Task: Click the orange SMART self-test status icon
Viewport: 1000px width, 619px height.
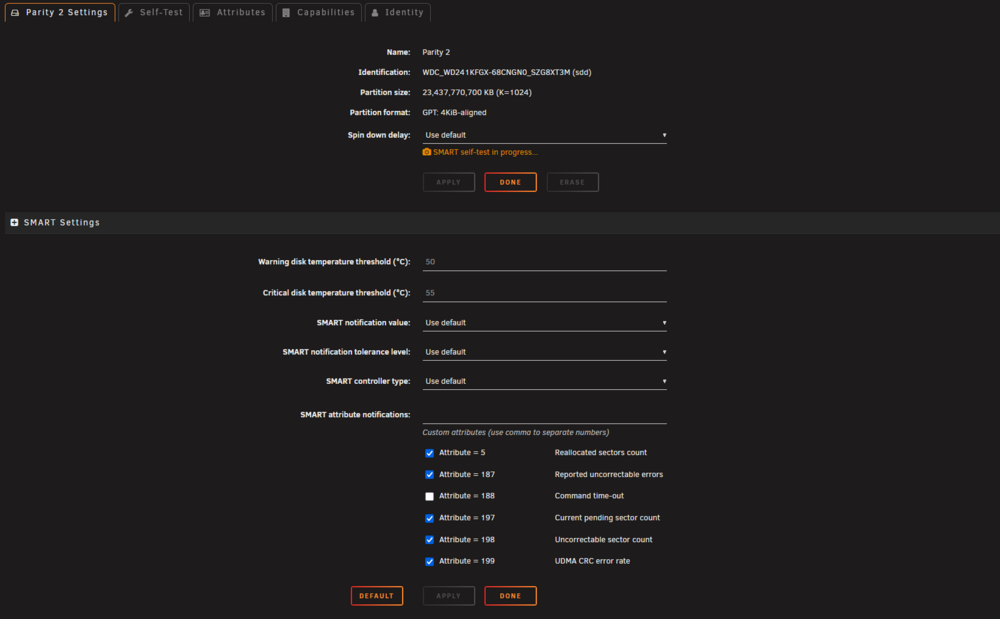Action: (427, 152)
